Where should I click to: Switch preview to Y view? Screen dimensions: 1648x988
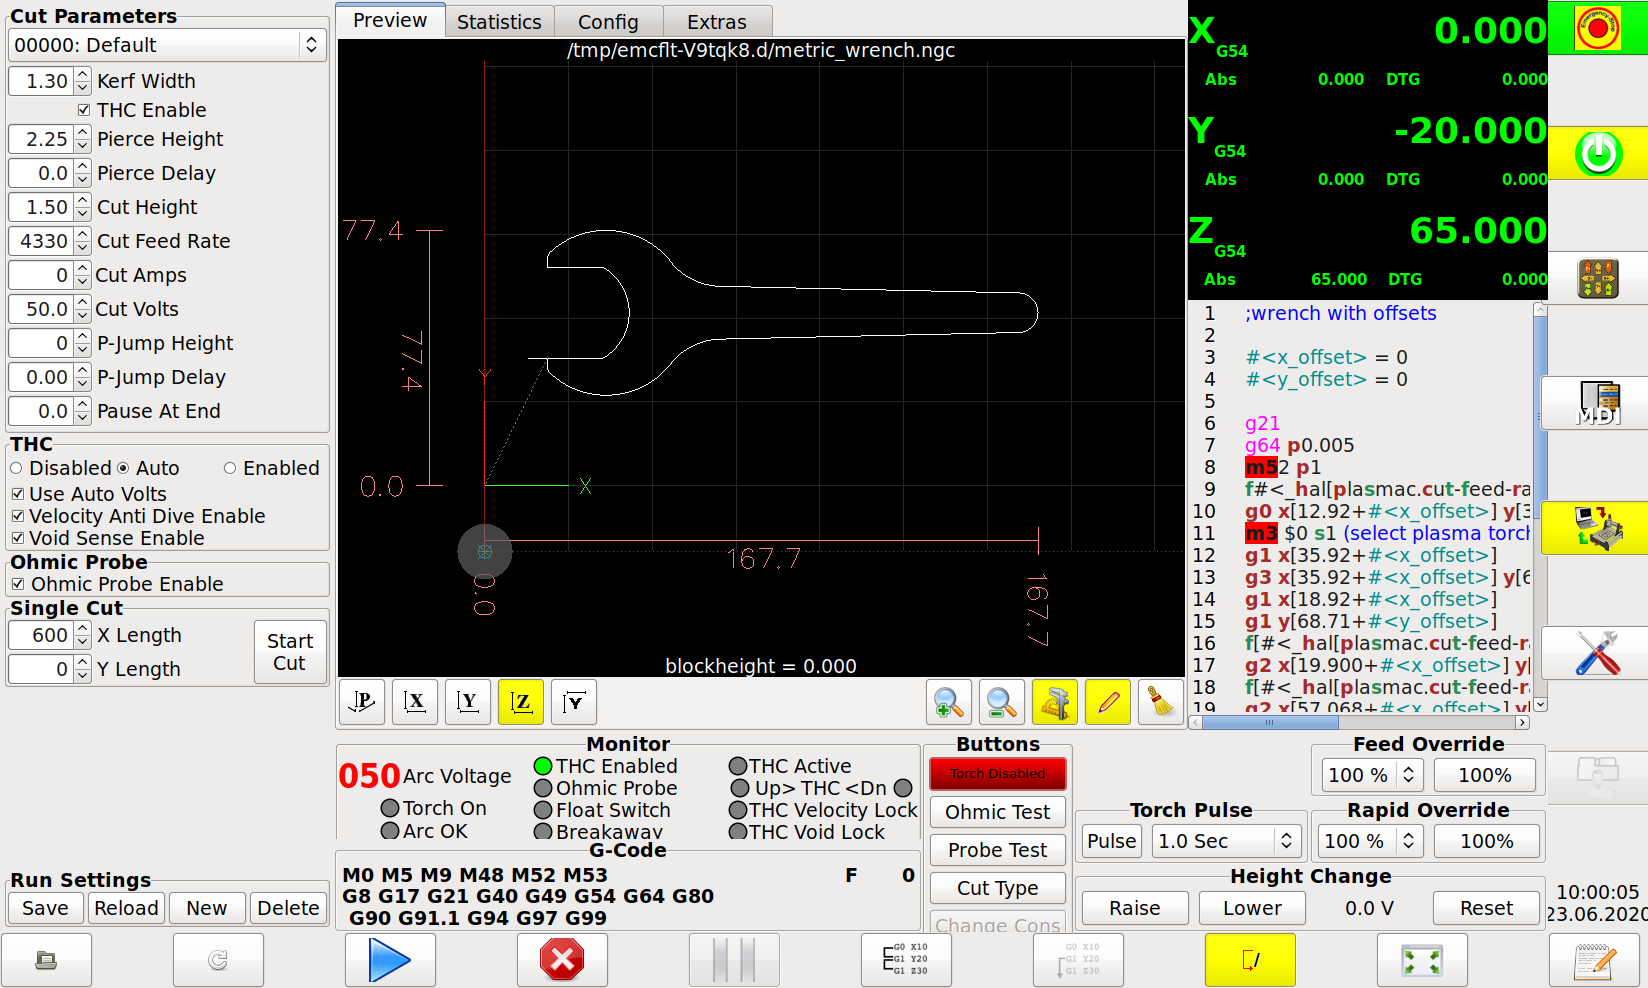[468, 702]
